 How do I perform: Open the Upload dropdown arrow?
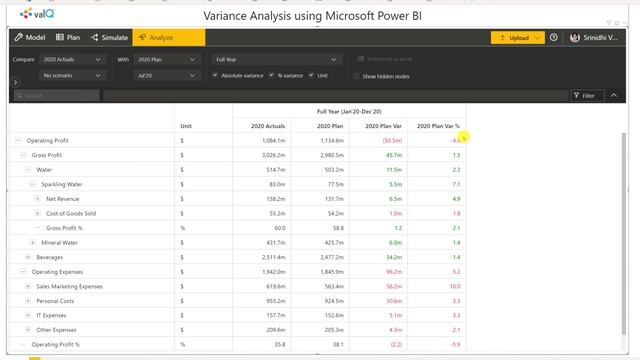(538, 38)
